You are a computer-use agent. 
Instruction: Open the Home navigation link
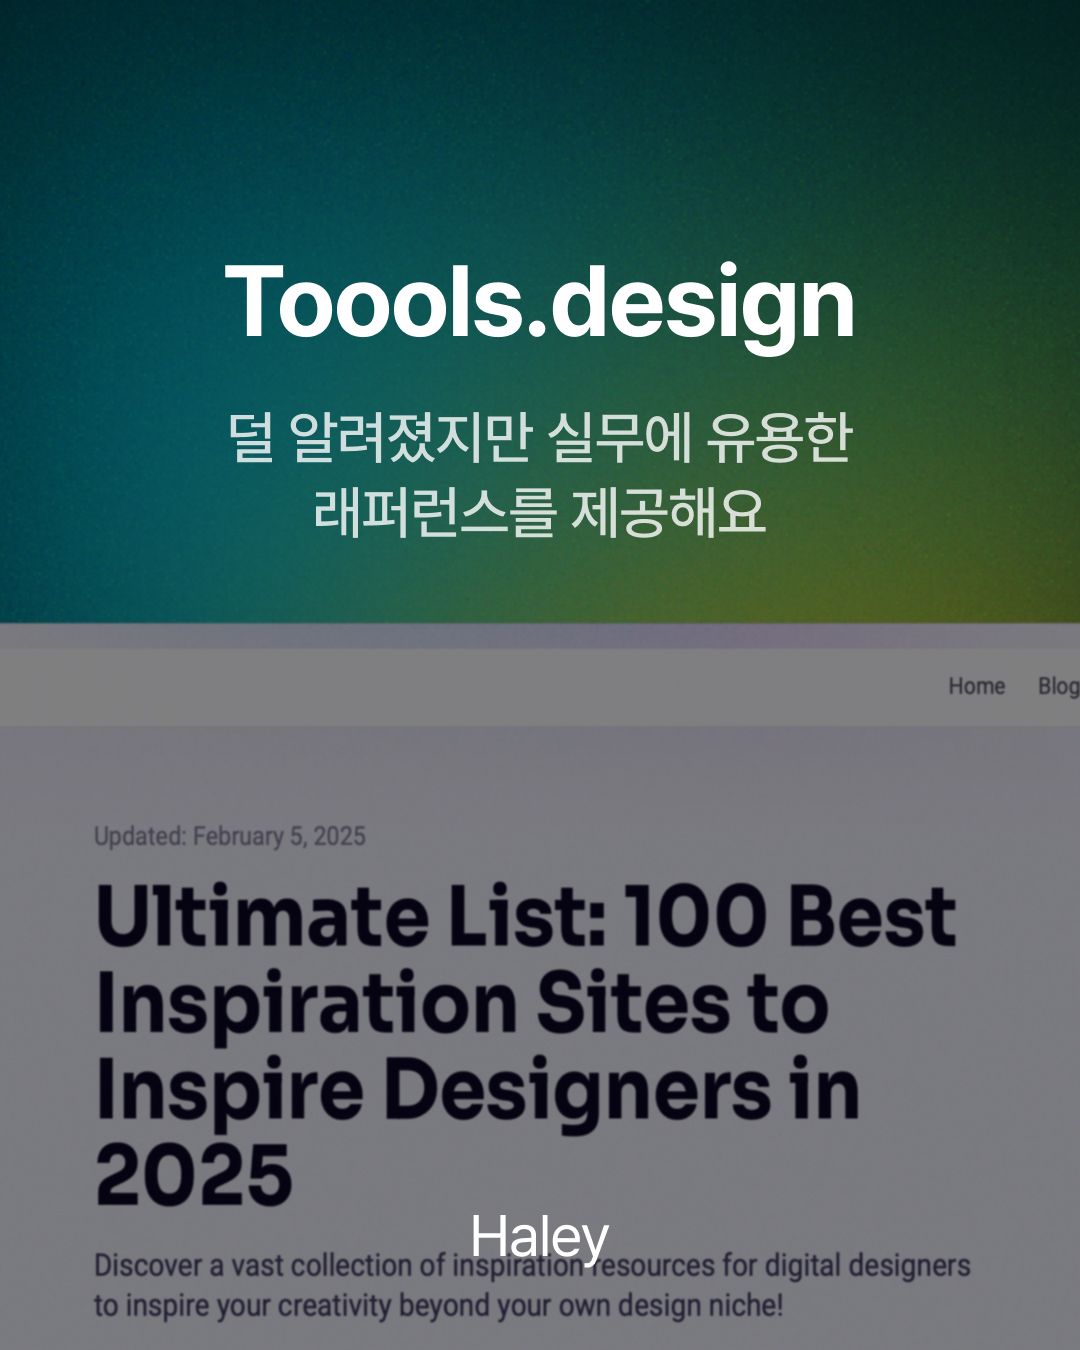pos(976,686)
